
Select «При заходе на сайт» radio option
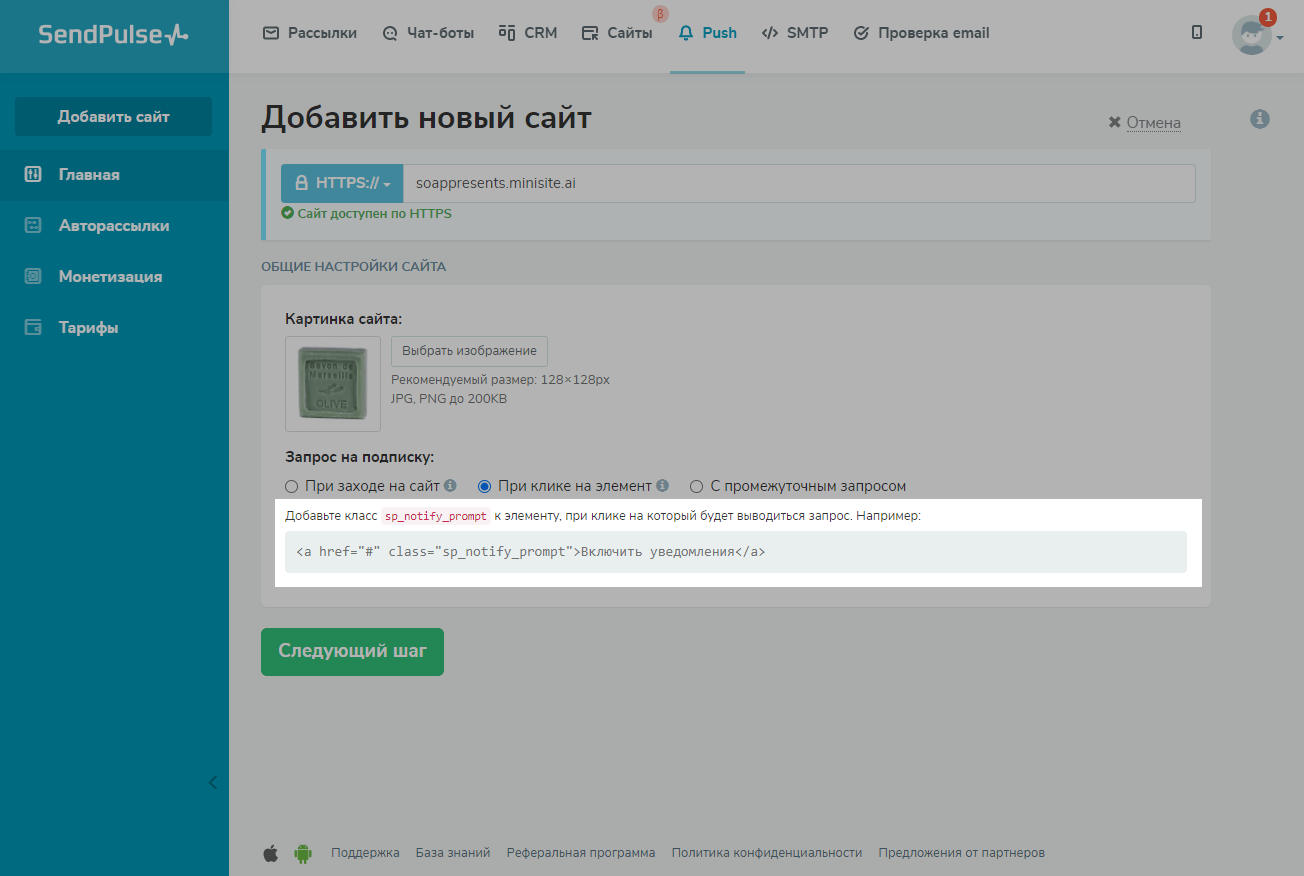(292, 487)
